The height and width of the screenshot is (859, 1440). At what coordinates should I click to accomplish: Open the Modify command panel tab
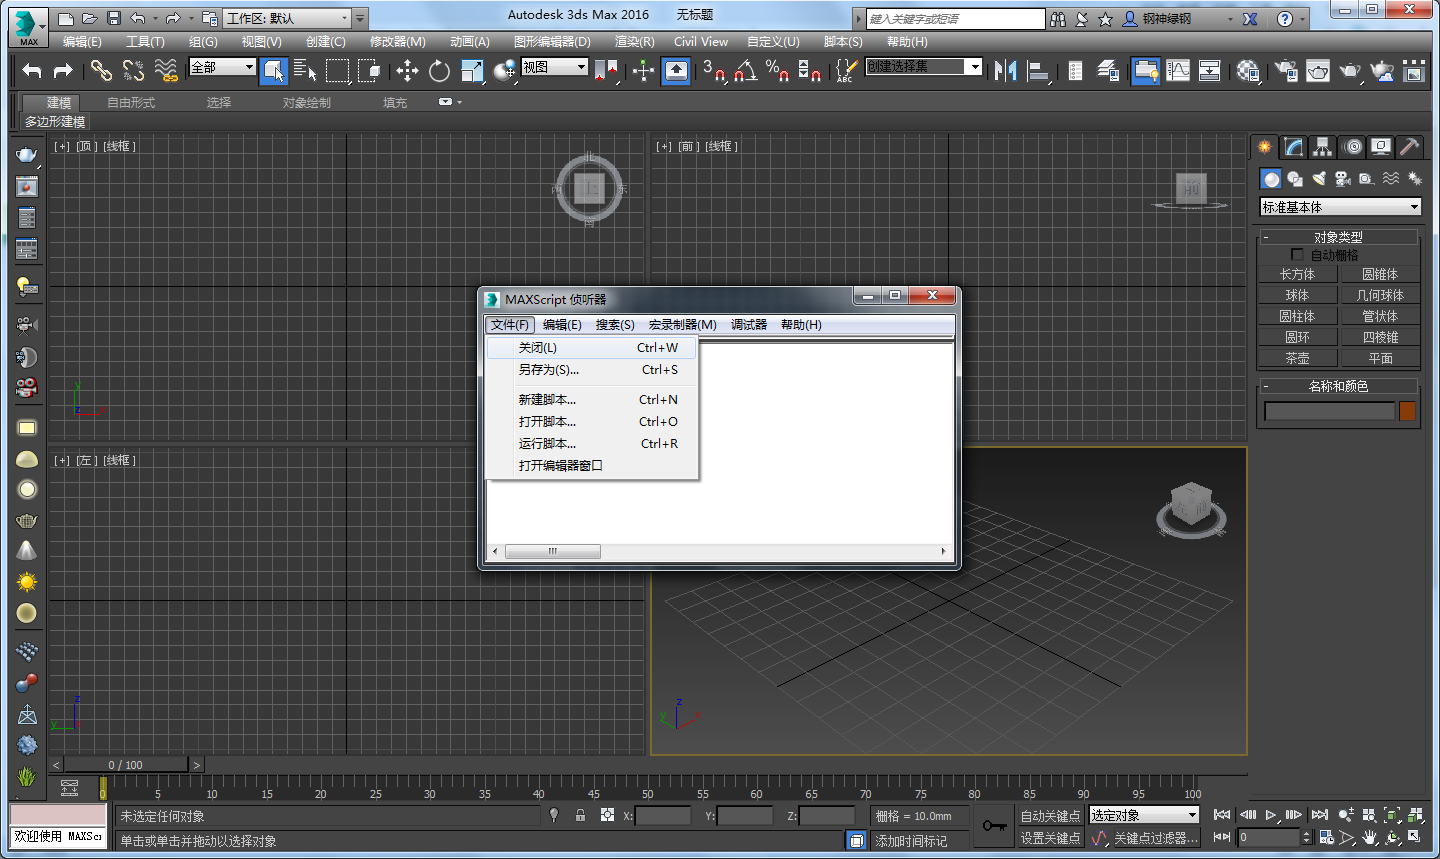pyautogui.click(x=1294, y=147)
